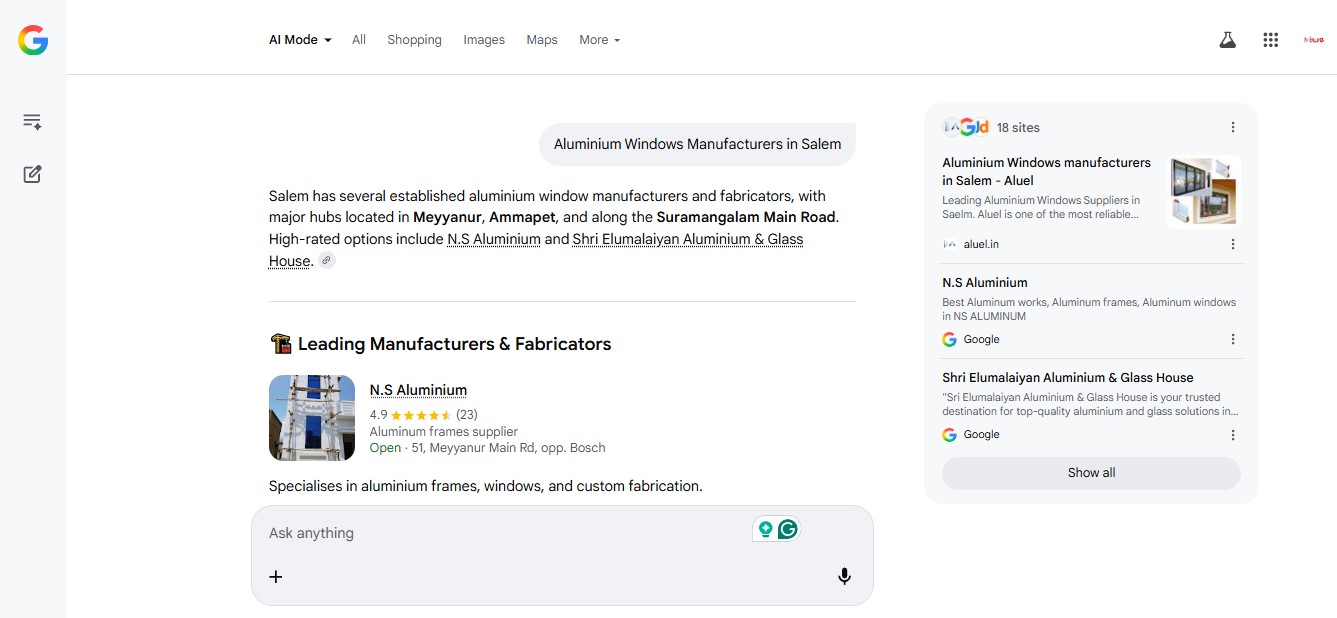
Task: Click the aluel.in favicon
Action: coord(949,244)
